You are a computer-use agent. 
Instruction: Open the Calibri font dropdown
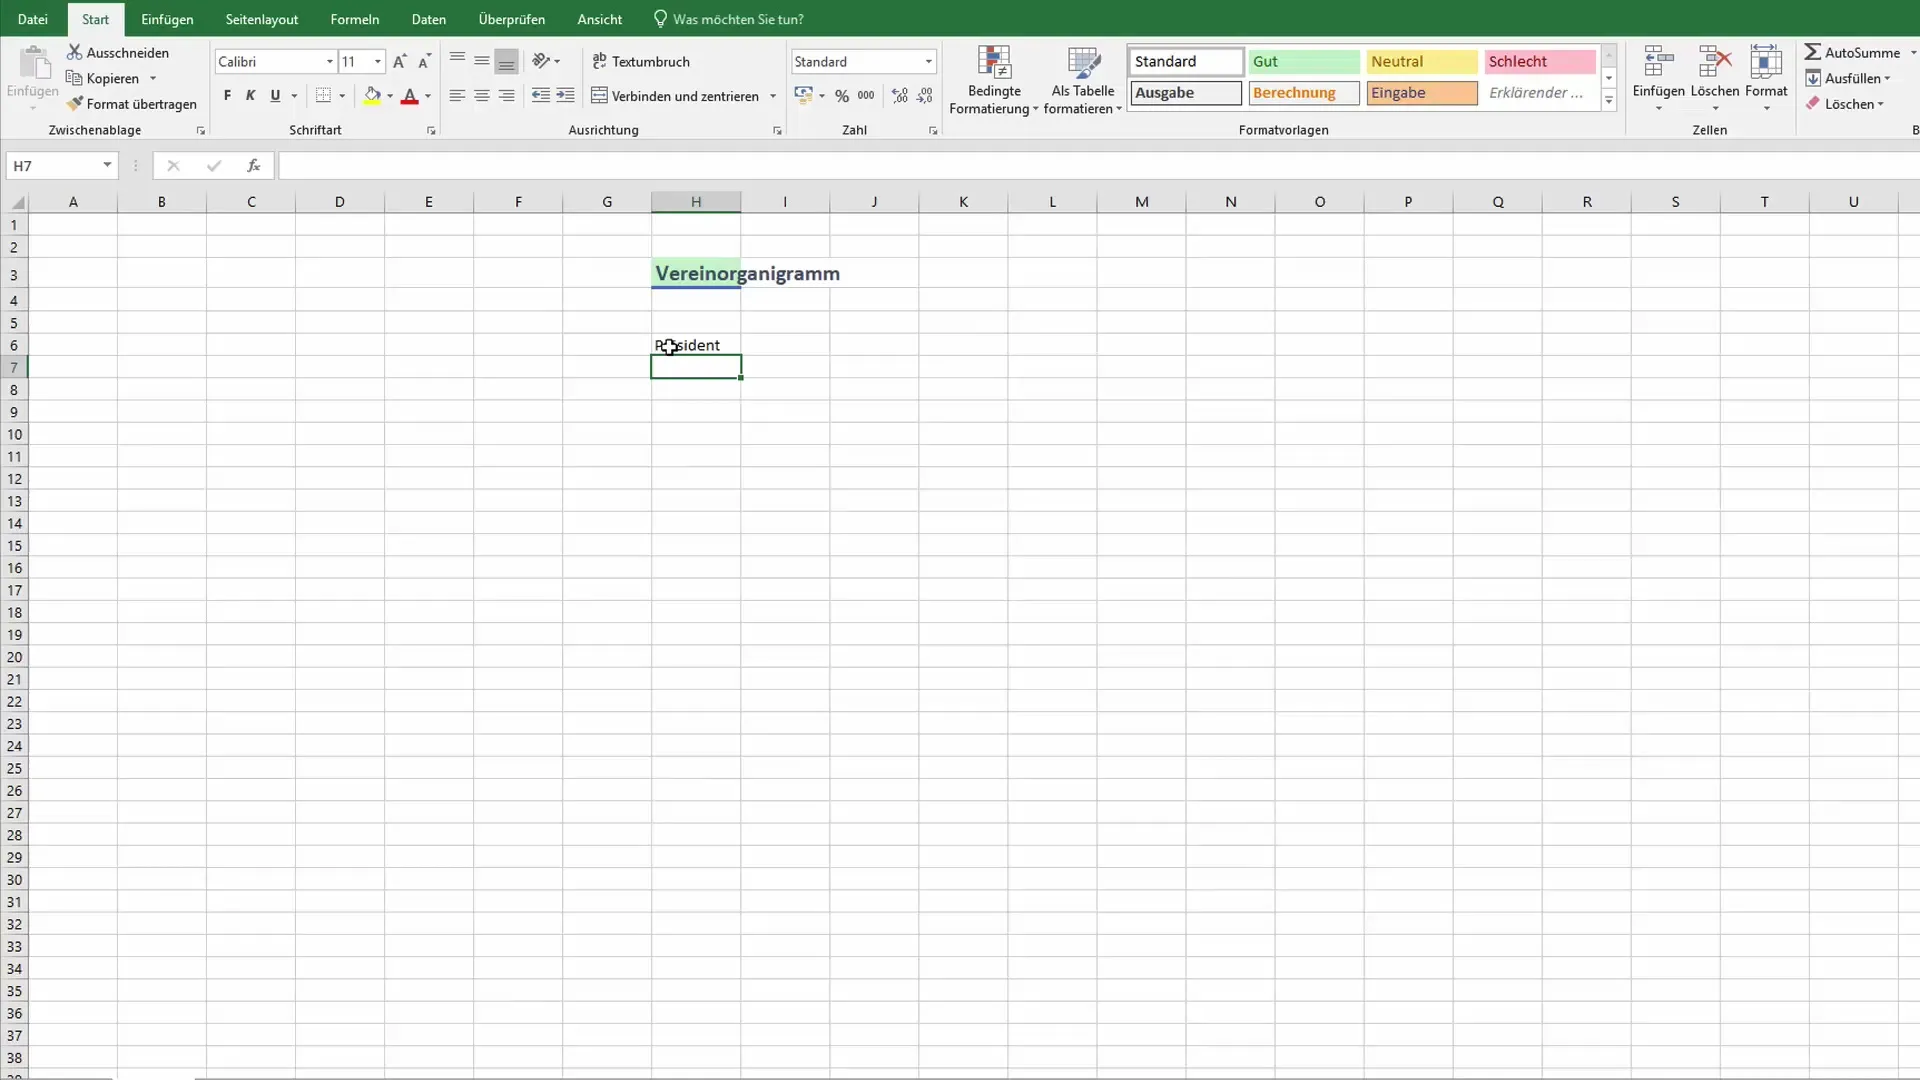pyautogui.click(x=329, y=61)
